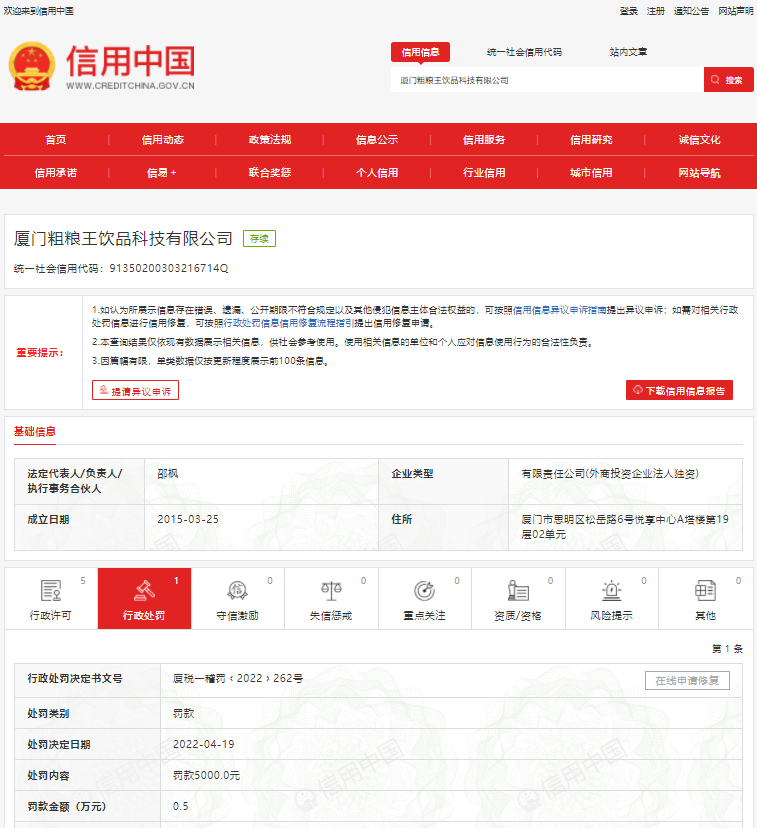Open the 网站声明 link

[736, 11]
